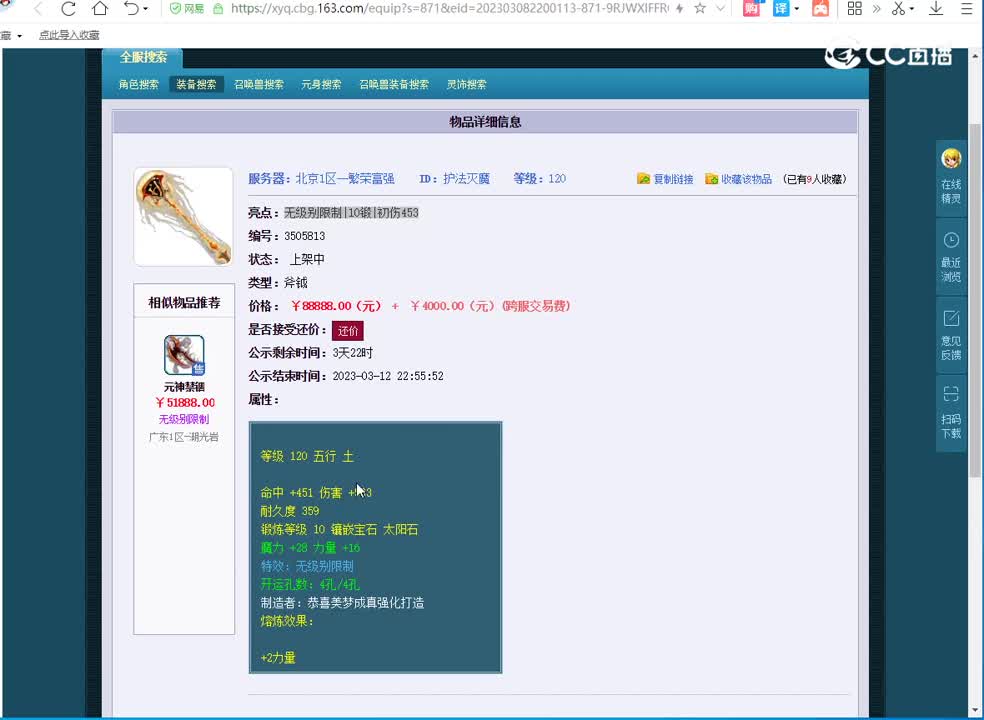The width and height of the screenshot is (984, 720).
Task: Bookmark the page with the star icon
Action: pyautogui.click(x=700, y=9)
